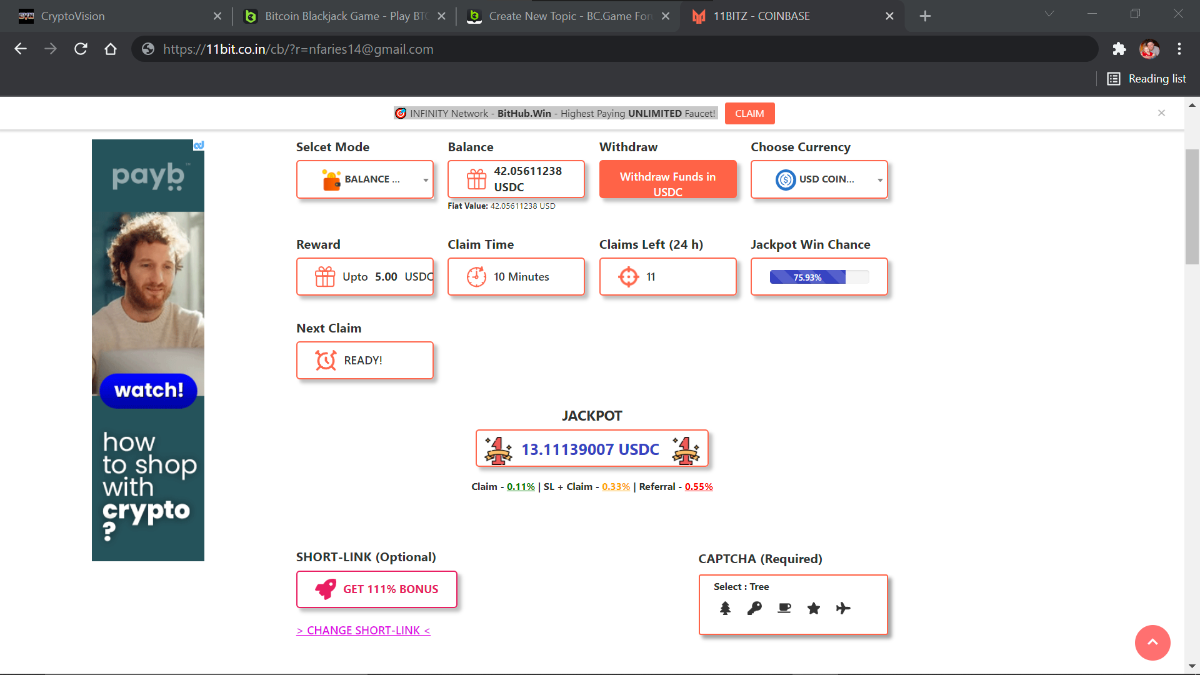Open the browser extensions puzzle icon
The height and width of the screenshot is (675, 1200).
(1118, 49)
